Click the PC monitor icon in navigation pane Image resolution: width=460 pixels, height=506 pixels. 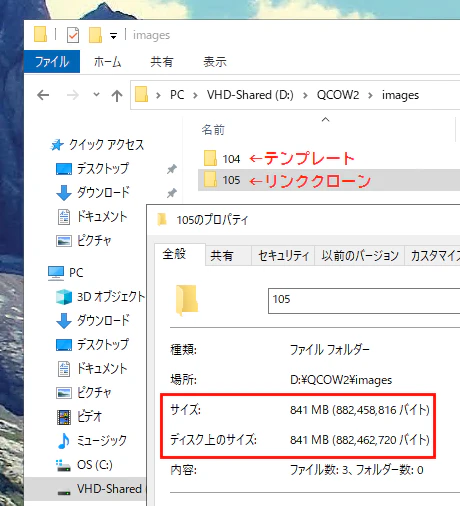click(x=56, y=273)
